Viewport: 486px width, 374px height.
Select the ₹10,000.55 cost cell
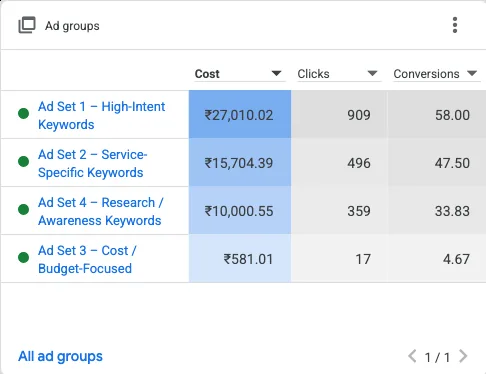[240, 211]
